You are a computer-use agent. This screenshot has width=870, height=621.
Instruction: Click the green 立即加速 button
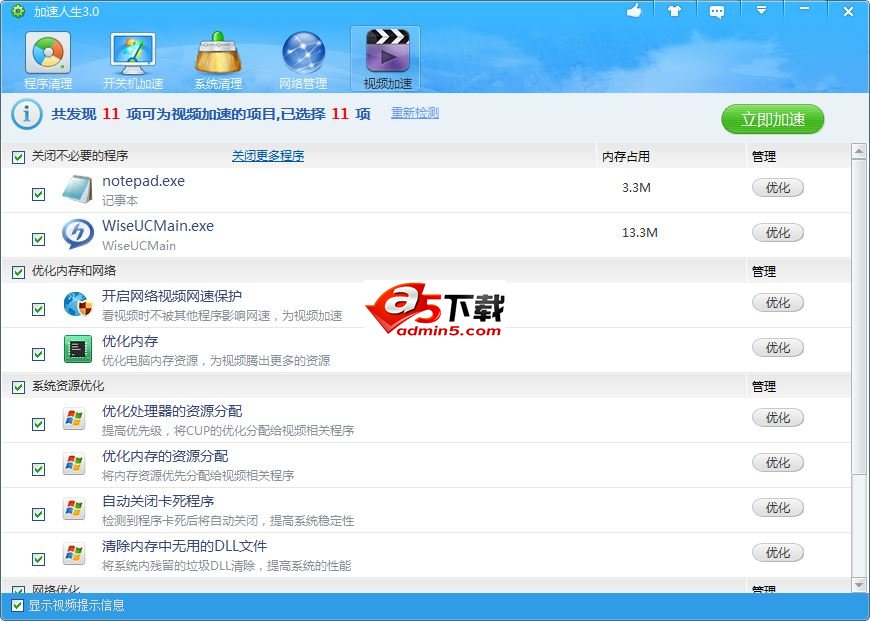[772, 119]
